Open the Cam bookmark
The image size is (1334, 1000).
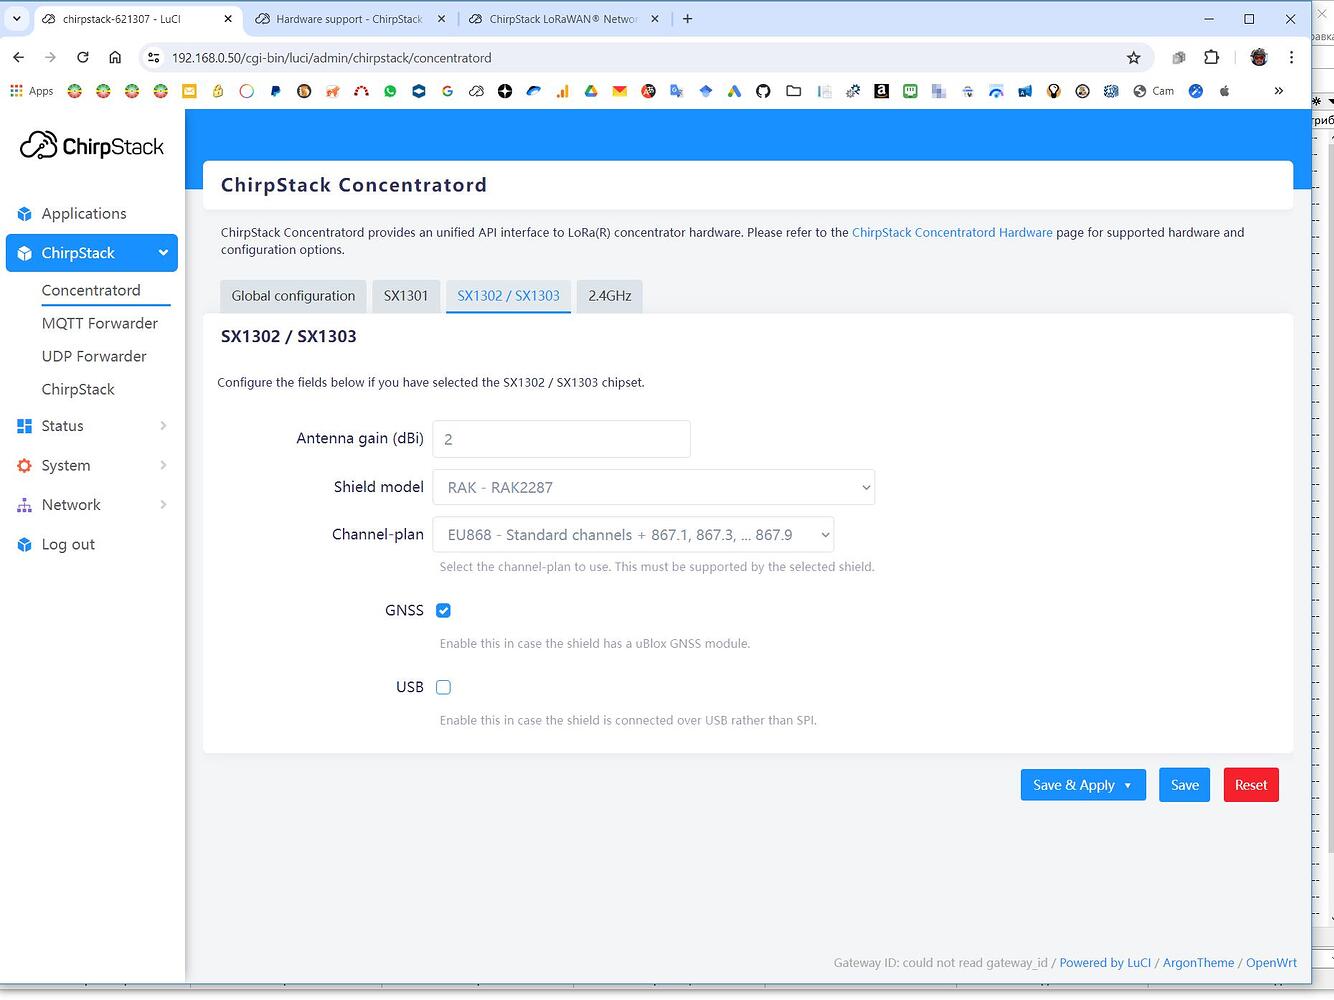coord(1154,91)
